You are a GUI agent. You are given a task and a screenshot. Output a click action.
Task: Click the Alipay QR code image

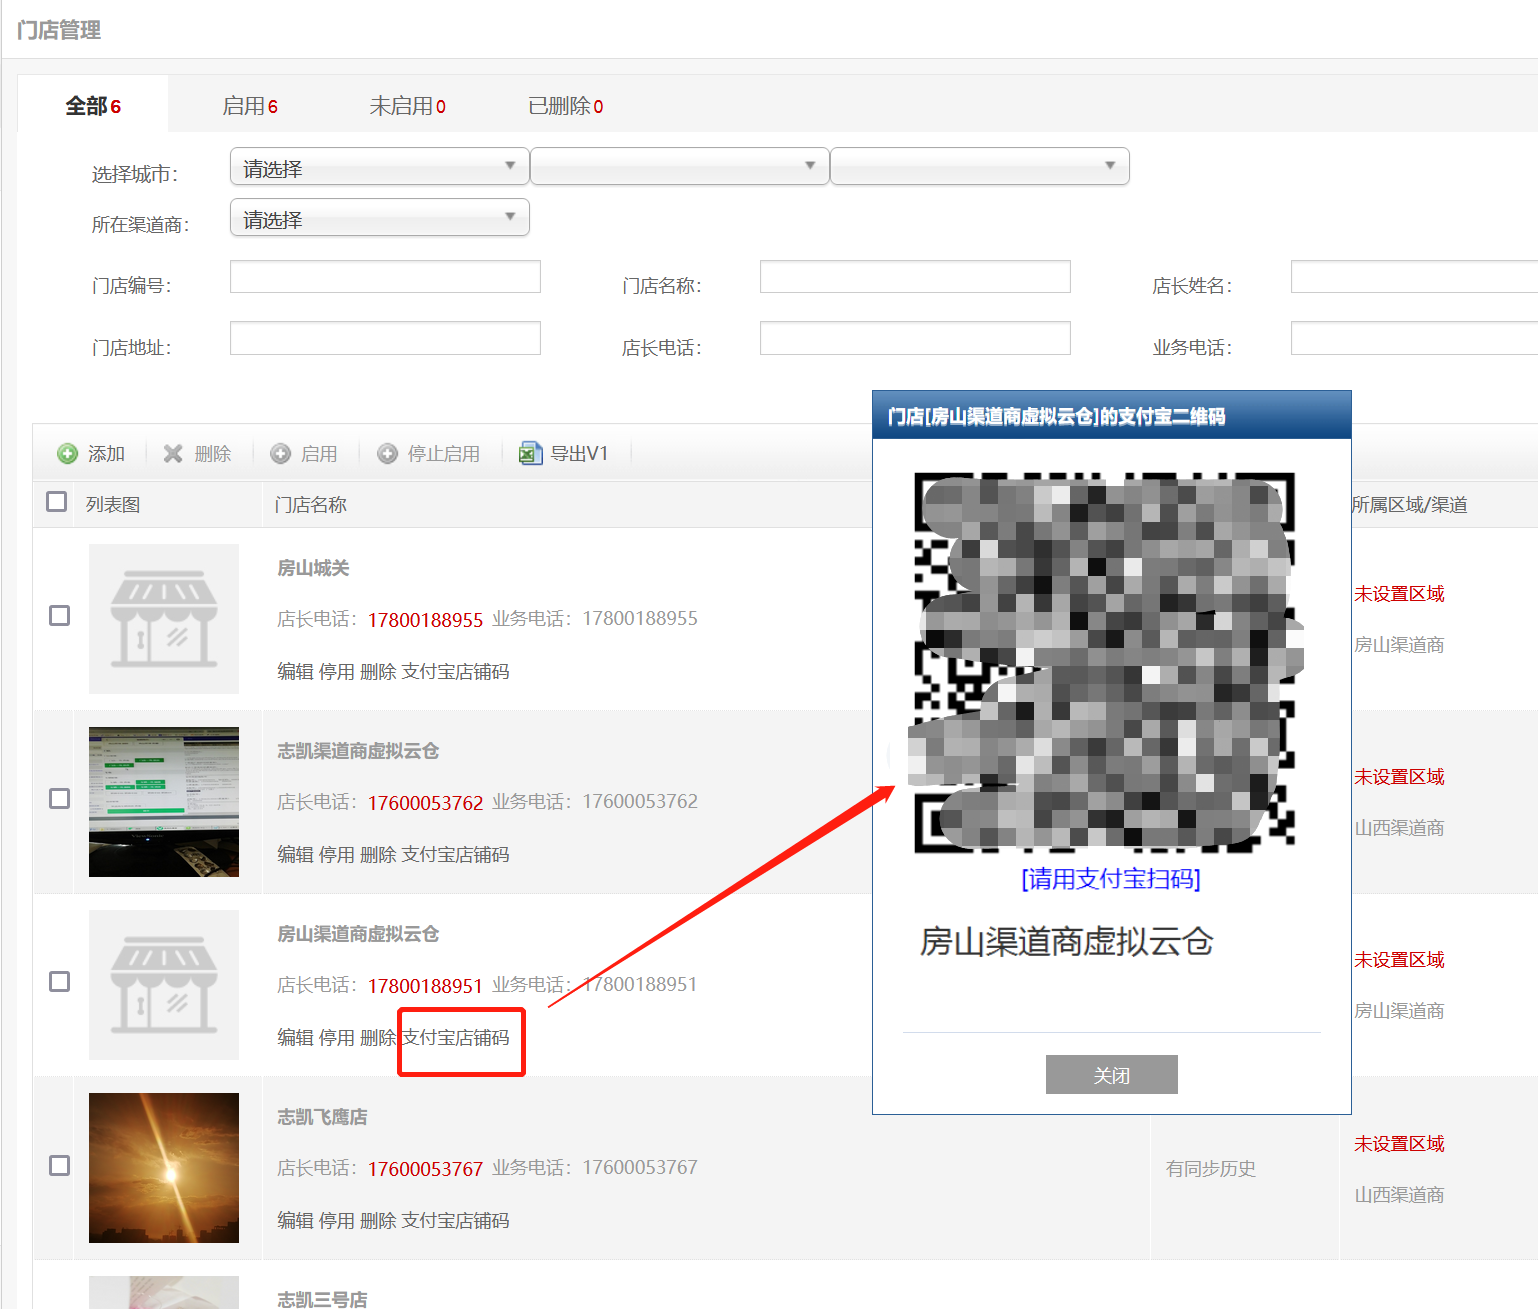[1105, 662]
